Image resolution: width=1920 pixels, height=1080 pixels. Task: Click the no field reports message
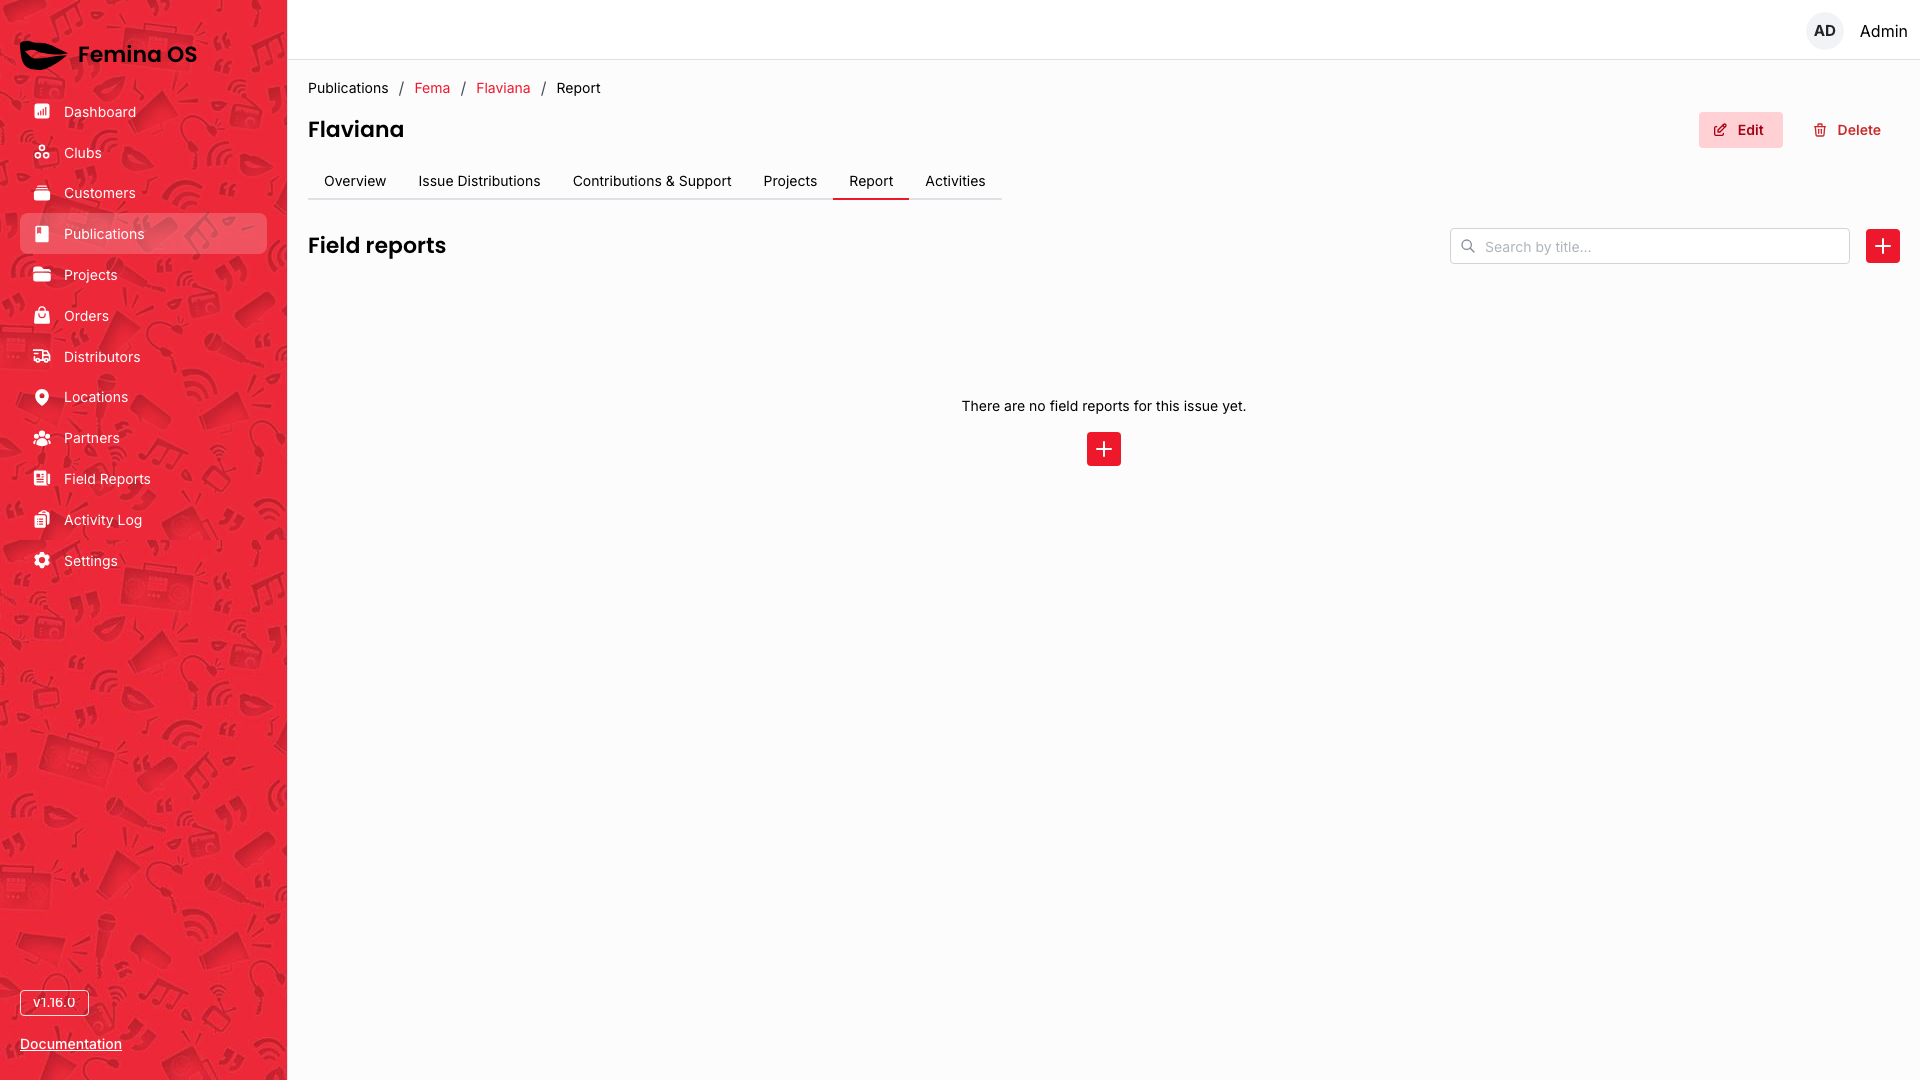[x=1104, y=406]
